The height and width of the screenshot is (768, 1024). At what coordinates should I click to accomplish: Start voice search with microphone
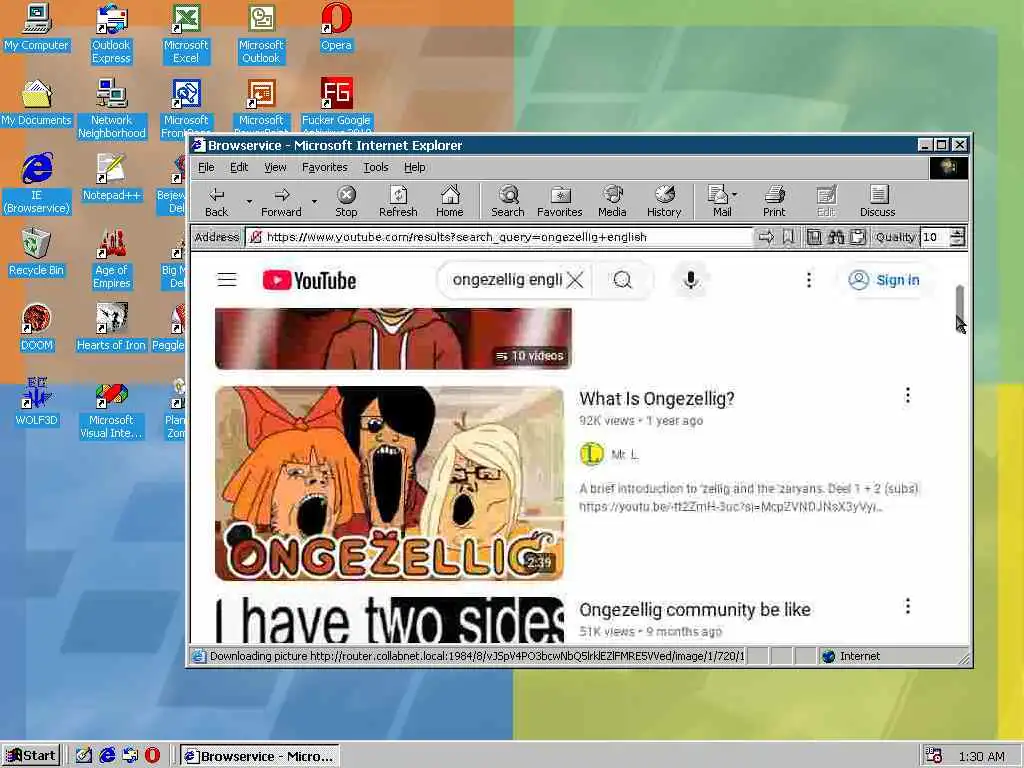pyautogui.click(x=691, y=280)
